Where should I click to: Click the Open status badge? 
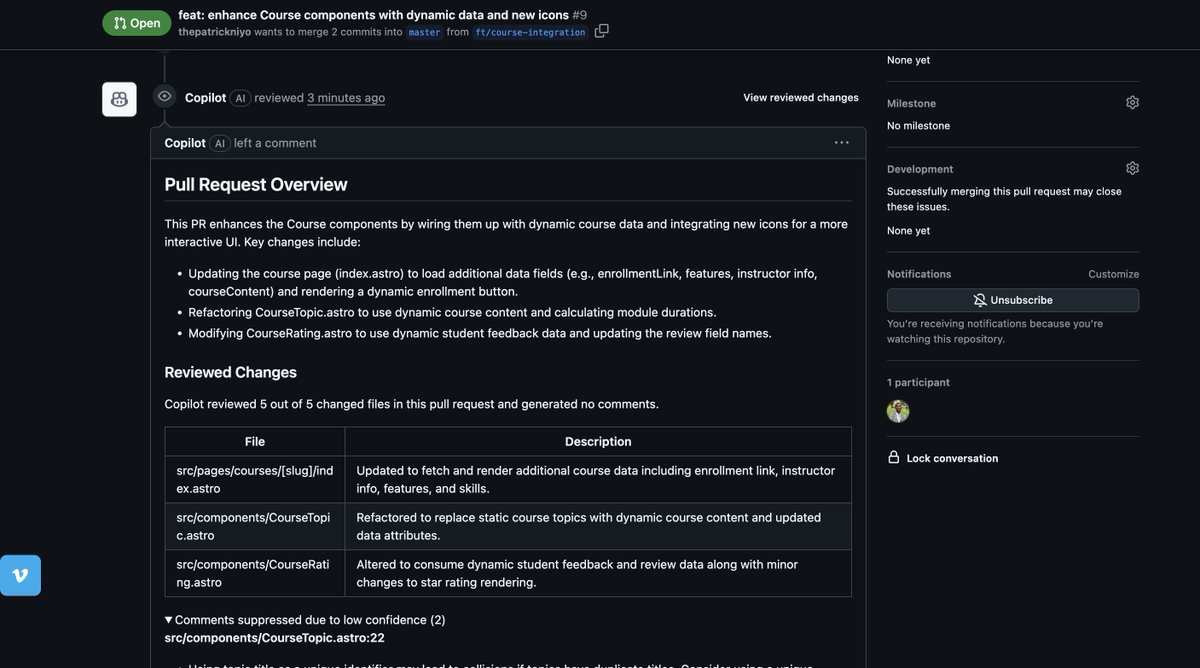coord(137,23)
